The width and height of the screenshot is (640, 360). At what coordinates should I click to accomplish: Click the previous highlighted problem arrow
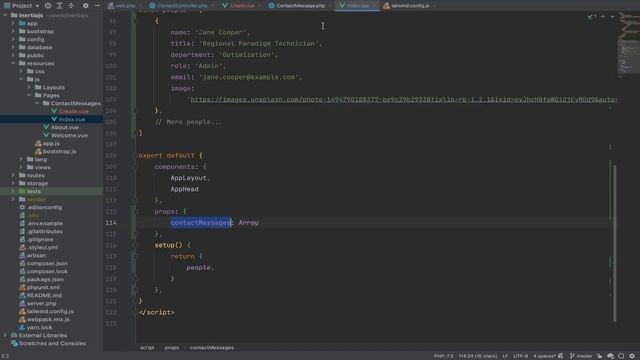[x=603, y=17]
